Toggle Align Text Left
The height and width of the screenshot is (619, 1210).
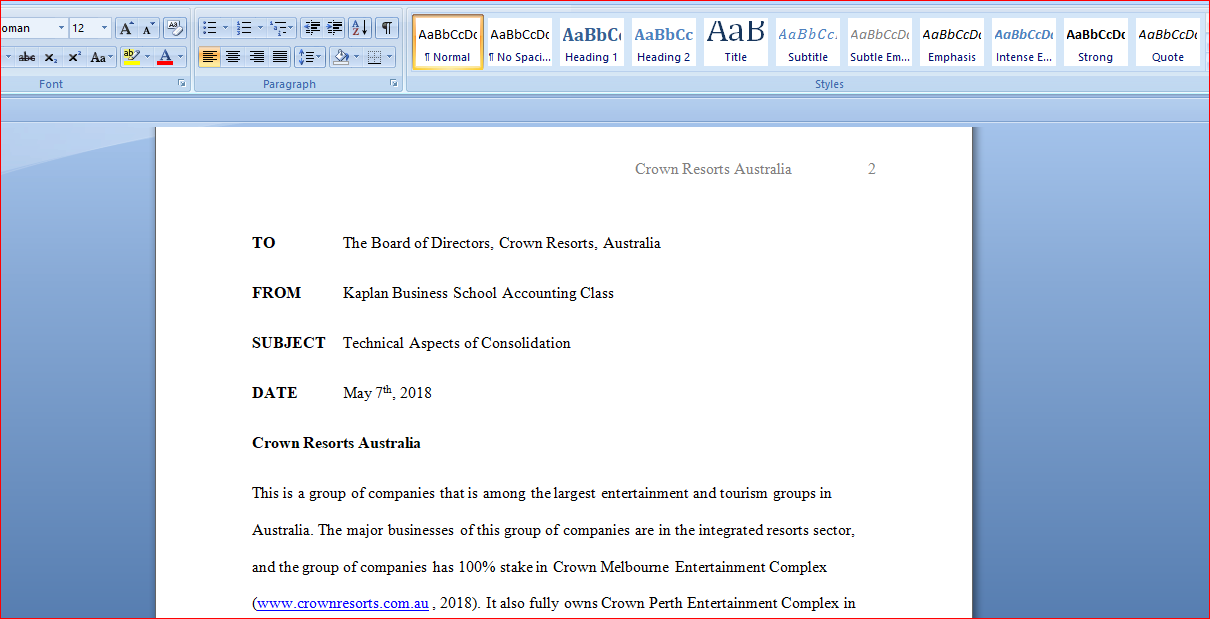pyautogui.click(x=209, y=57)
